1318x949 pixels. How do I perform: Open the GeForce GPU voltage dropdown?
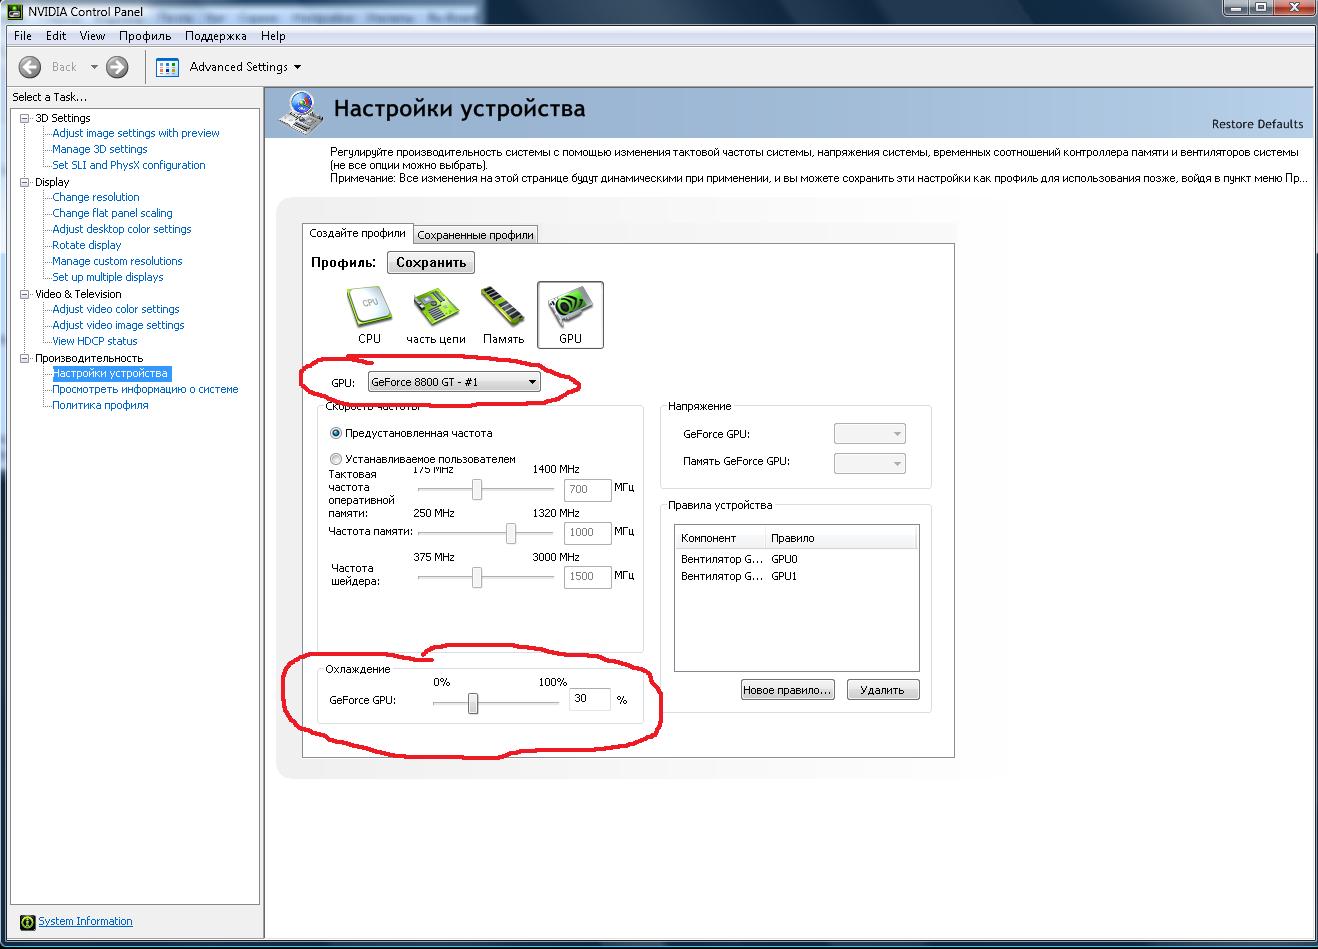pos(869,434)
